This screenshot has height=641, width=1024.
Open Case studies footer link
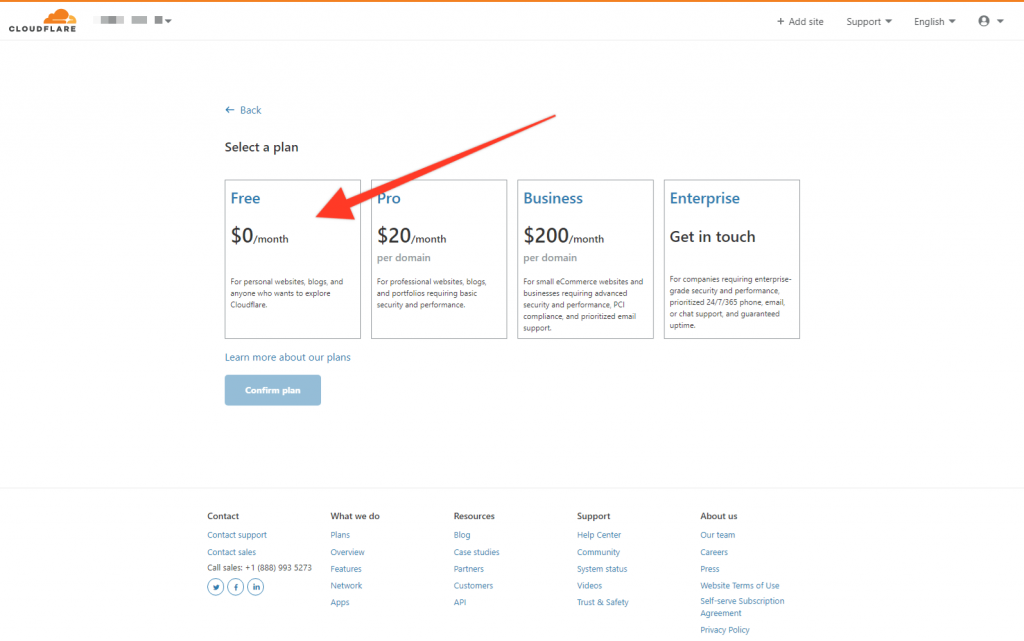coord(476,552)
